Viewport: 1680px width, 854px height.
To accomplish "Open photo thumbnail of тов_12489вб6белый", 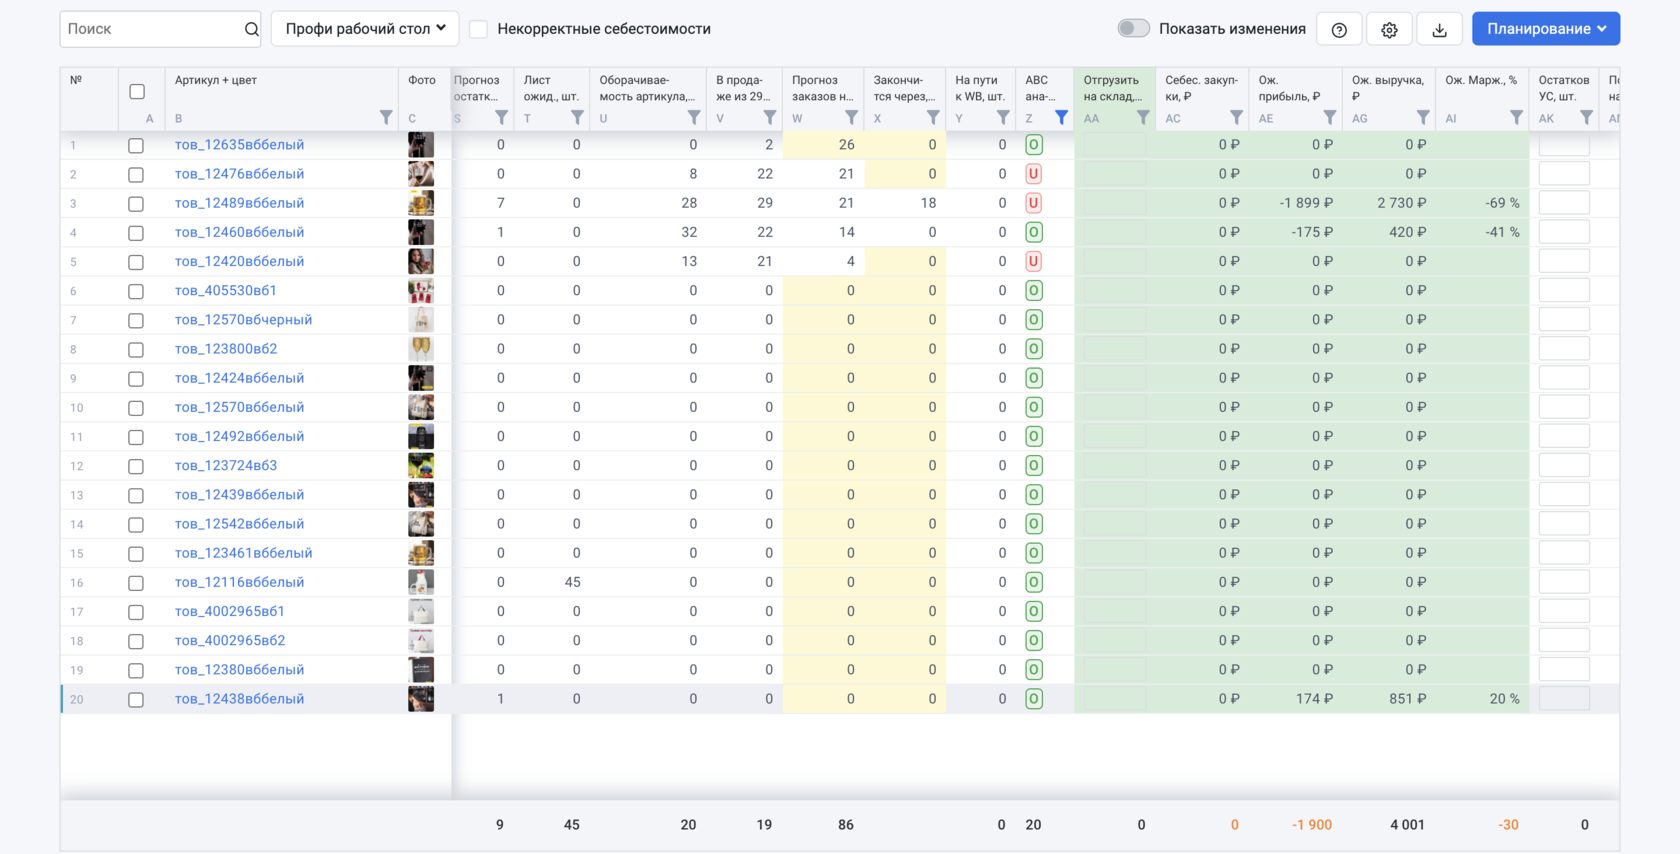I will pos(421,203).
